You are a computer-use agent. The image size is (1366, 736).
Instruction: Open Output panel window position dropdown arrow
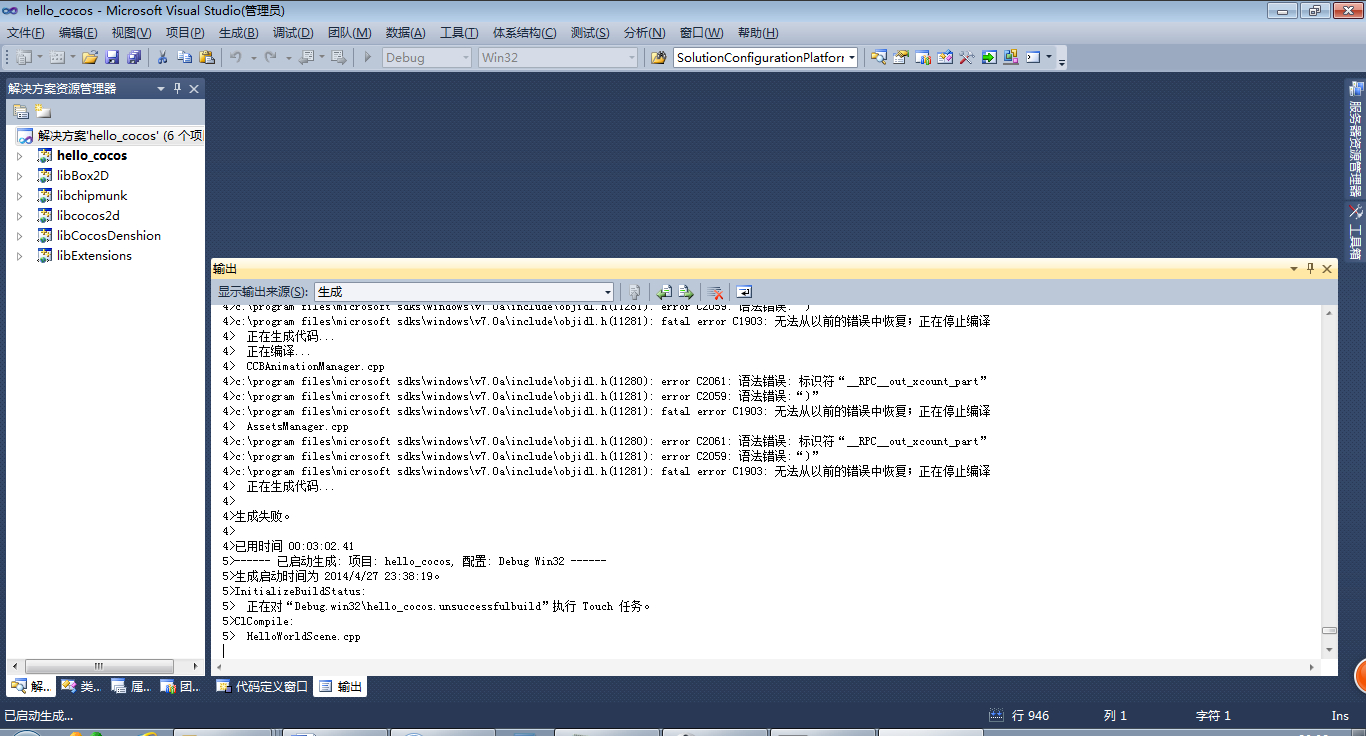pyautogui.click(x=1294, y=268)
